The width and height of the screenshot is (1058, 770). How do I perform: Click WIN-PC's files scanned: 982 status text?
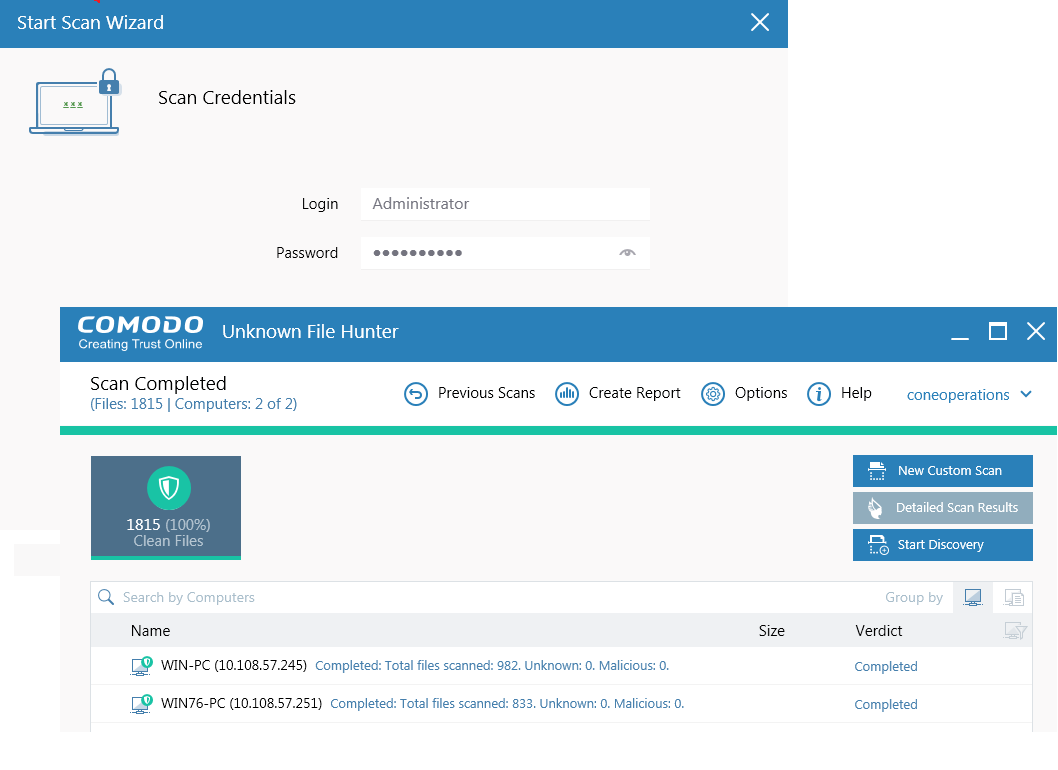point(492,666)
